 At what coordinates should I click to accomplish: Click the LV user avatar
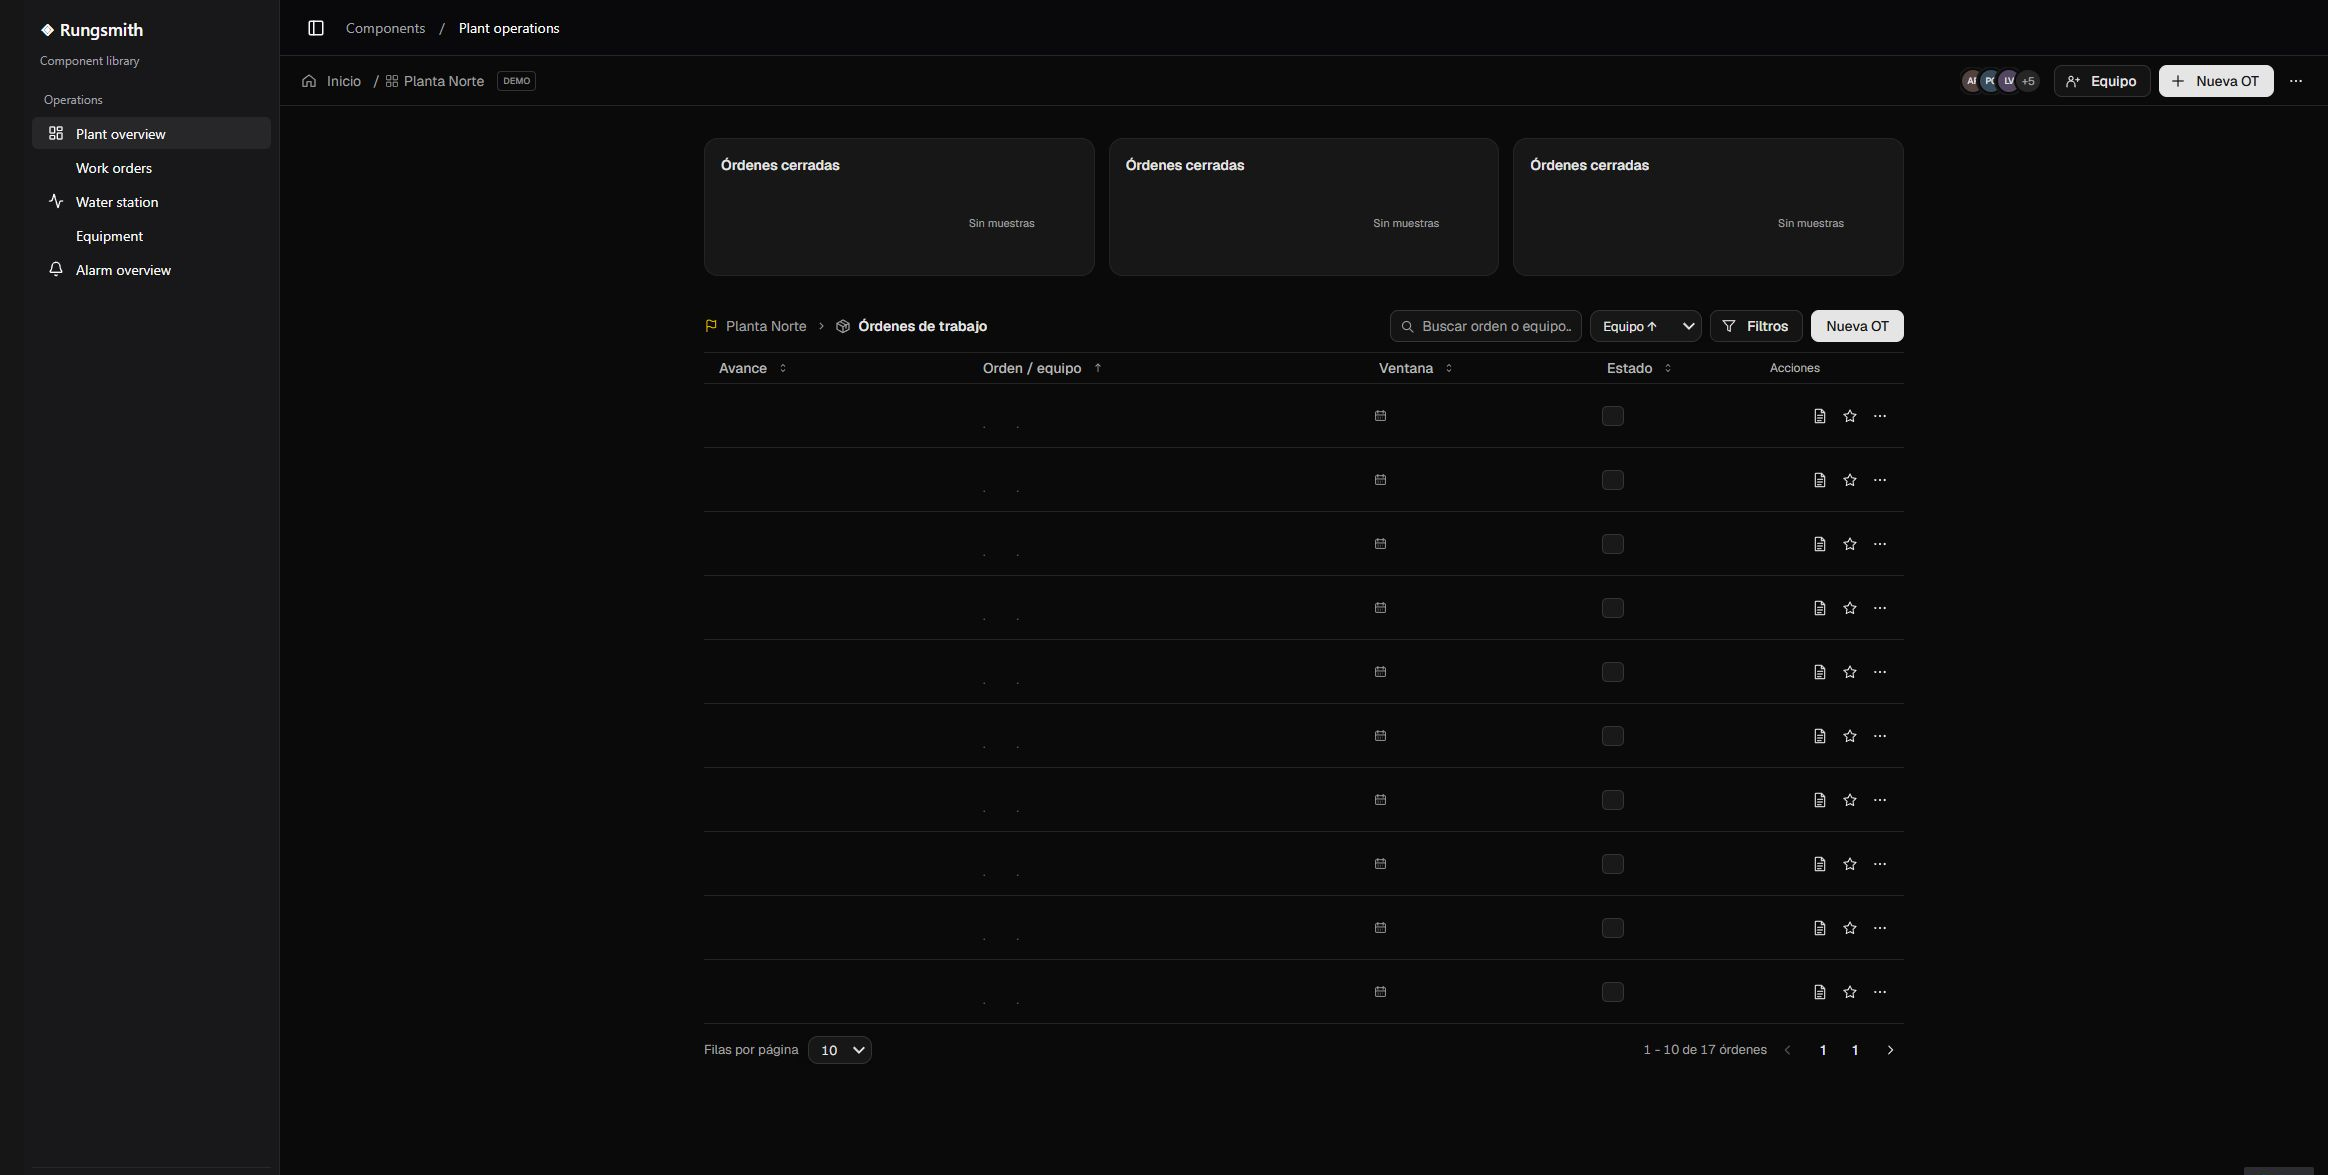point(2009,81)
